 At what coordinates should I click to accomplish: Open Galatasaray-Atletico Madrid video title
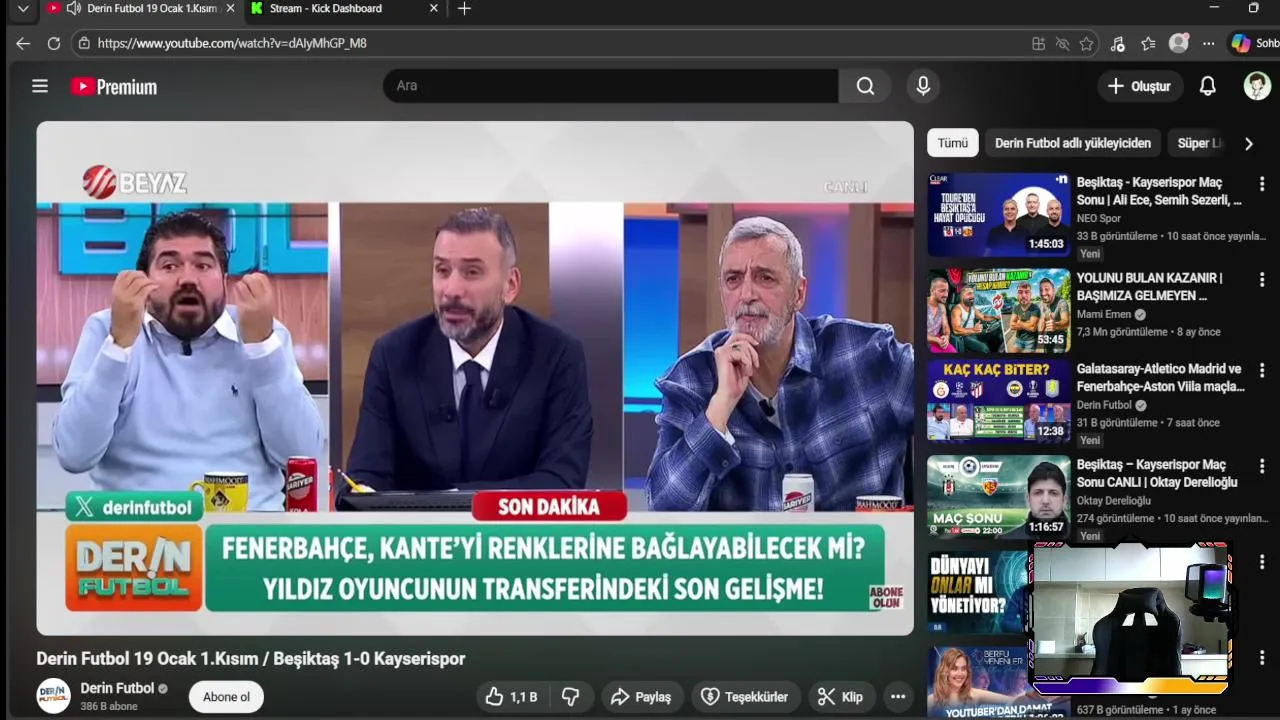tap(1160, 378)
